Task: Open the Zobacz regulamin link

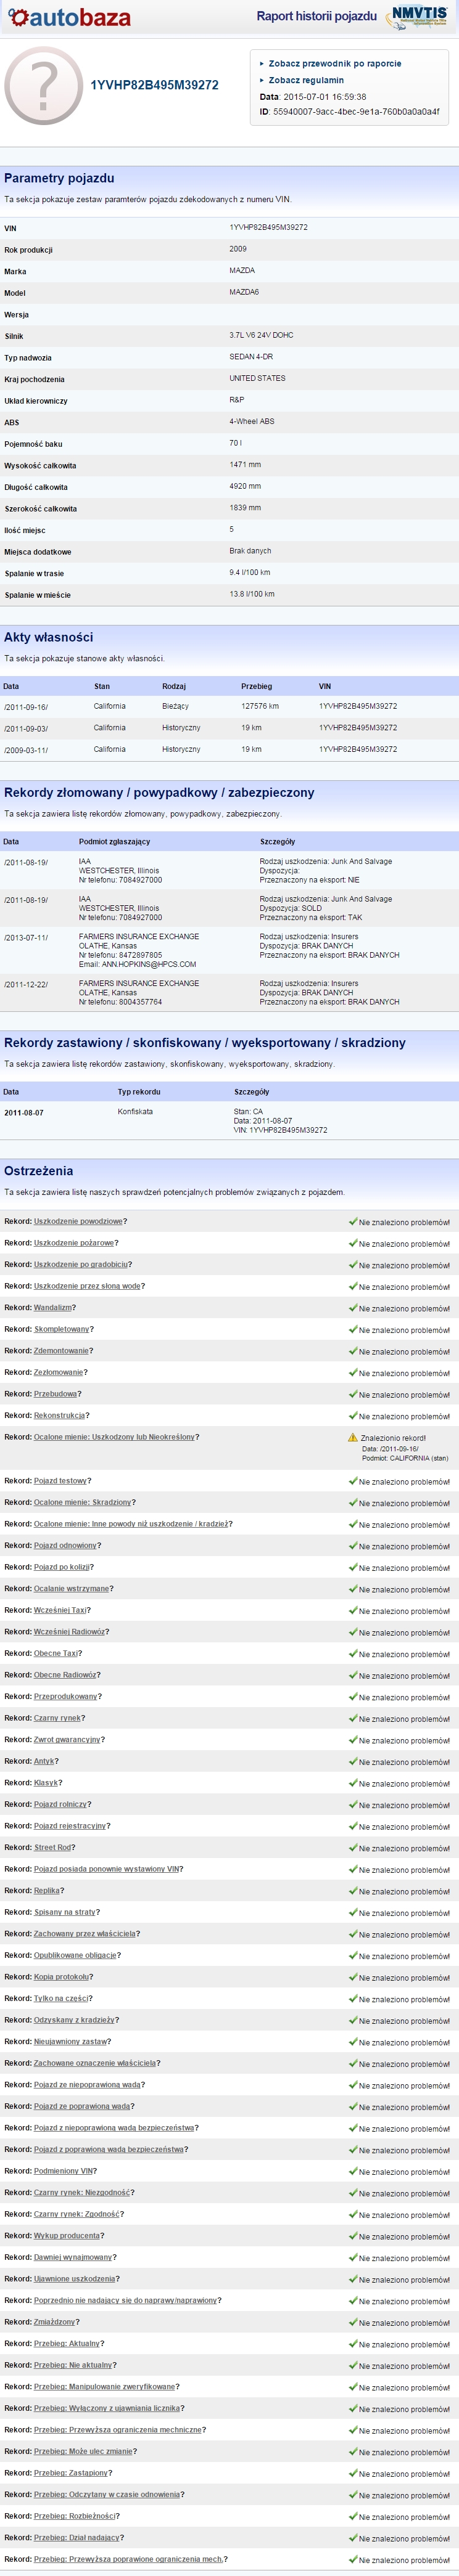Action: [305, 80]
